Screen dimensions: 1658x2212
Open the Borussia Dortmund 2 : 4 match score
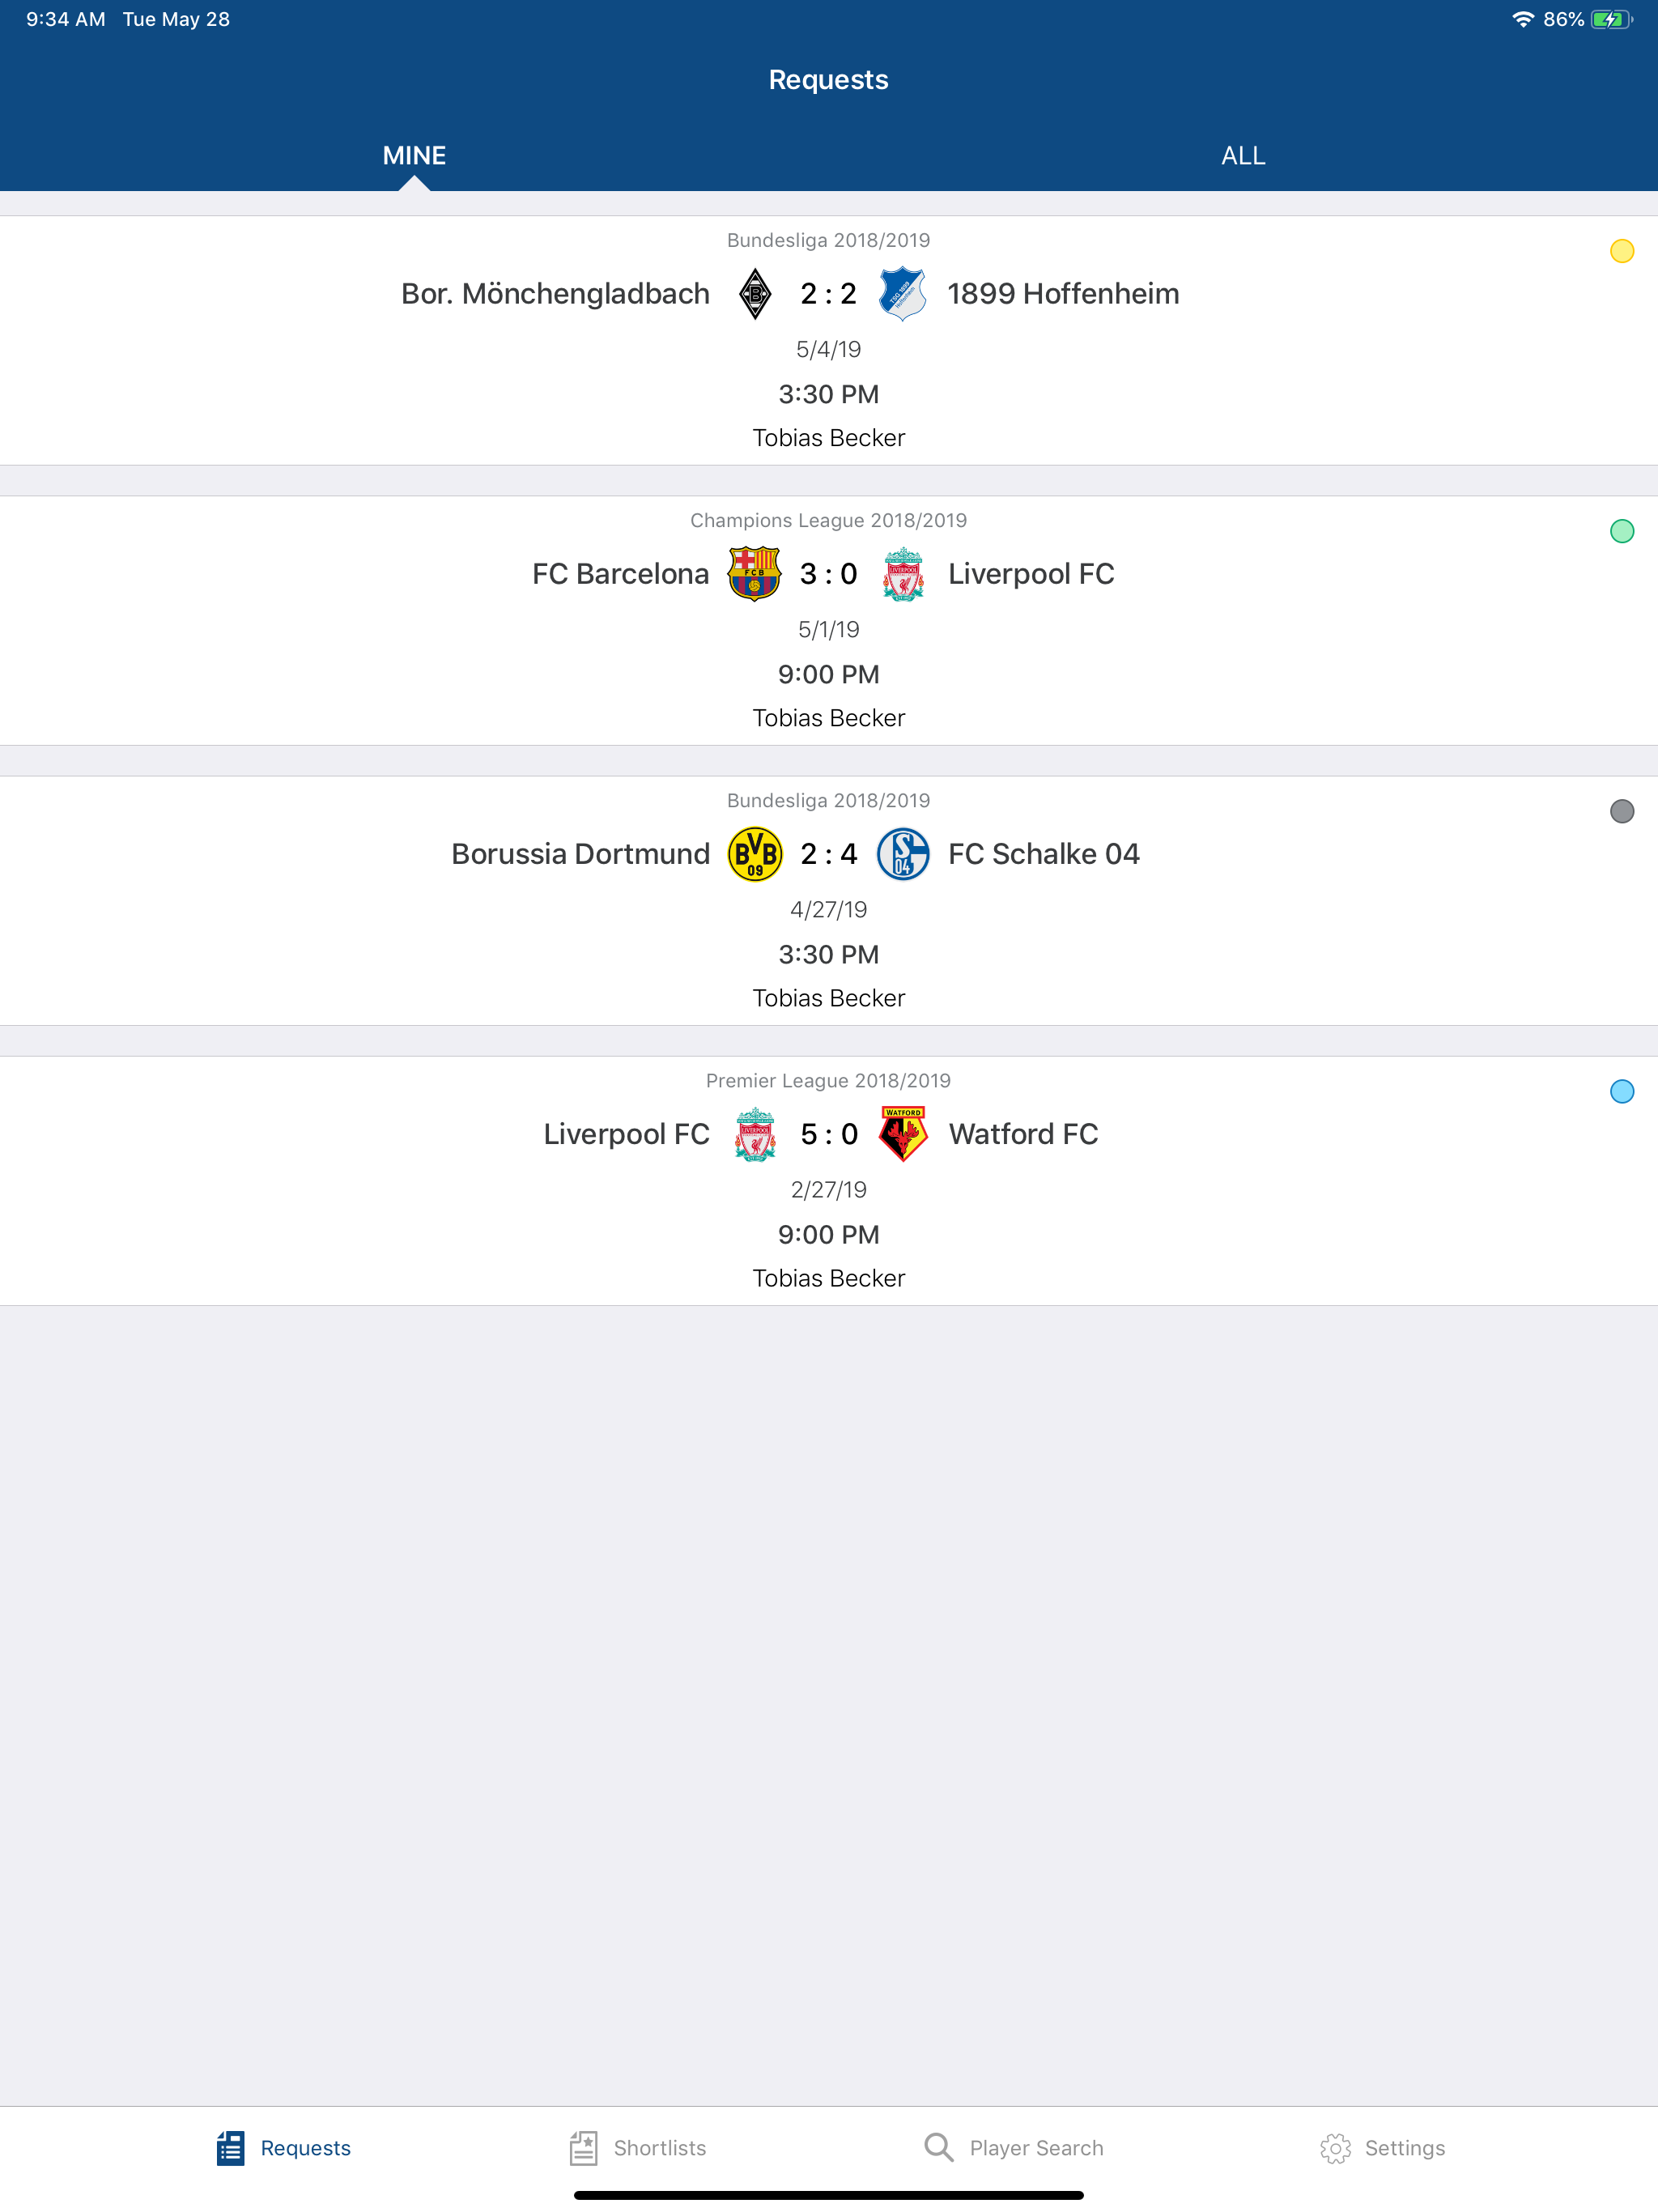click(x=828, y=854)
